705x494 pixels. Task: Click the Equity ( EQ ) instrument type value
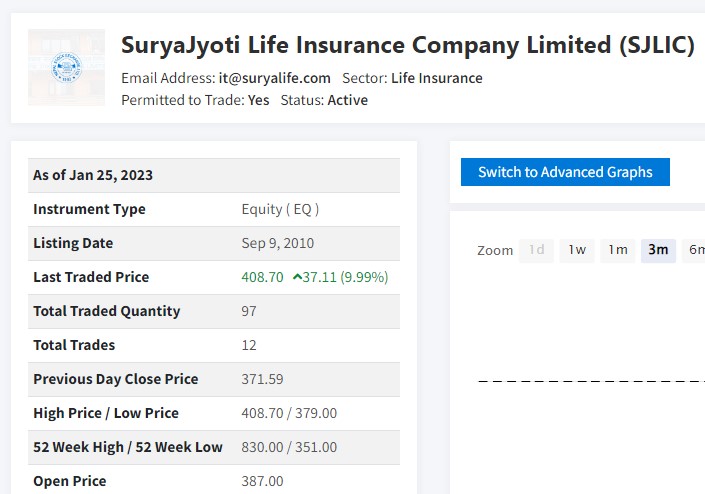click(x=280, y=209)
